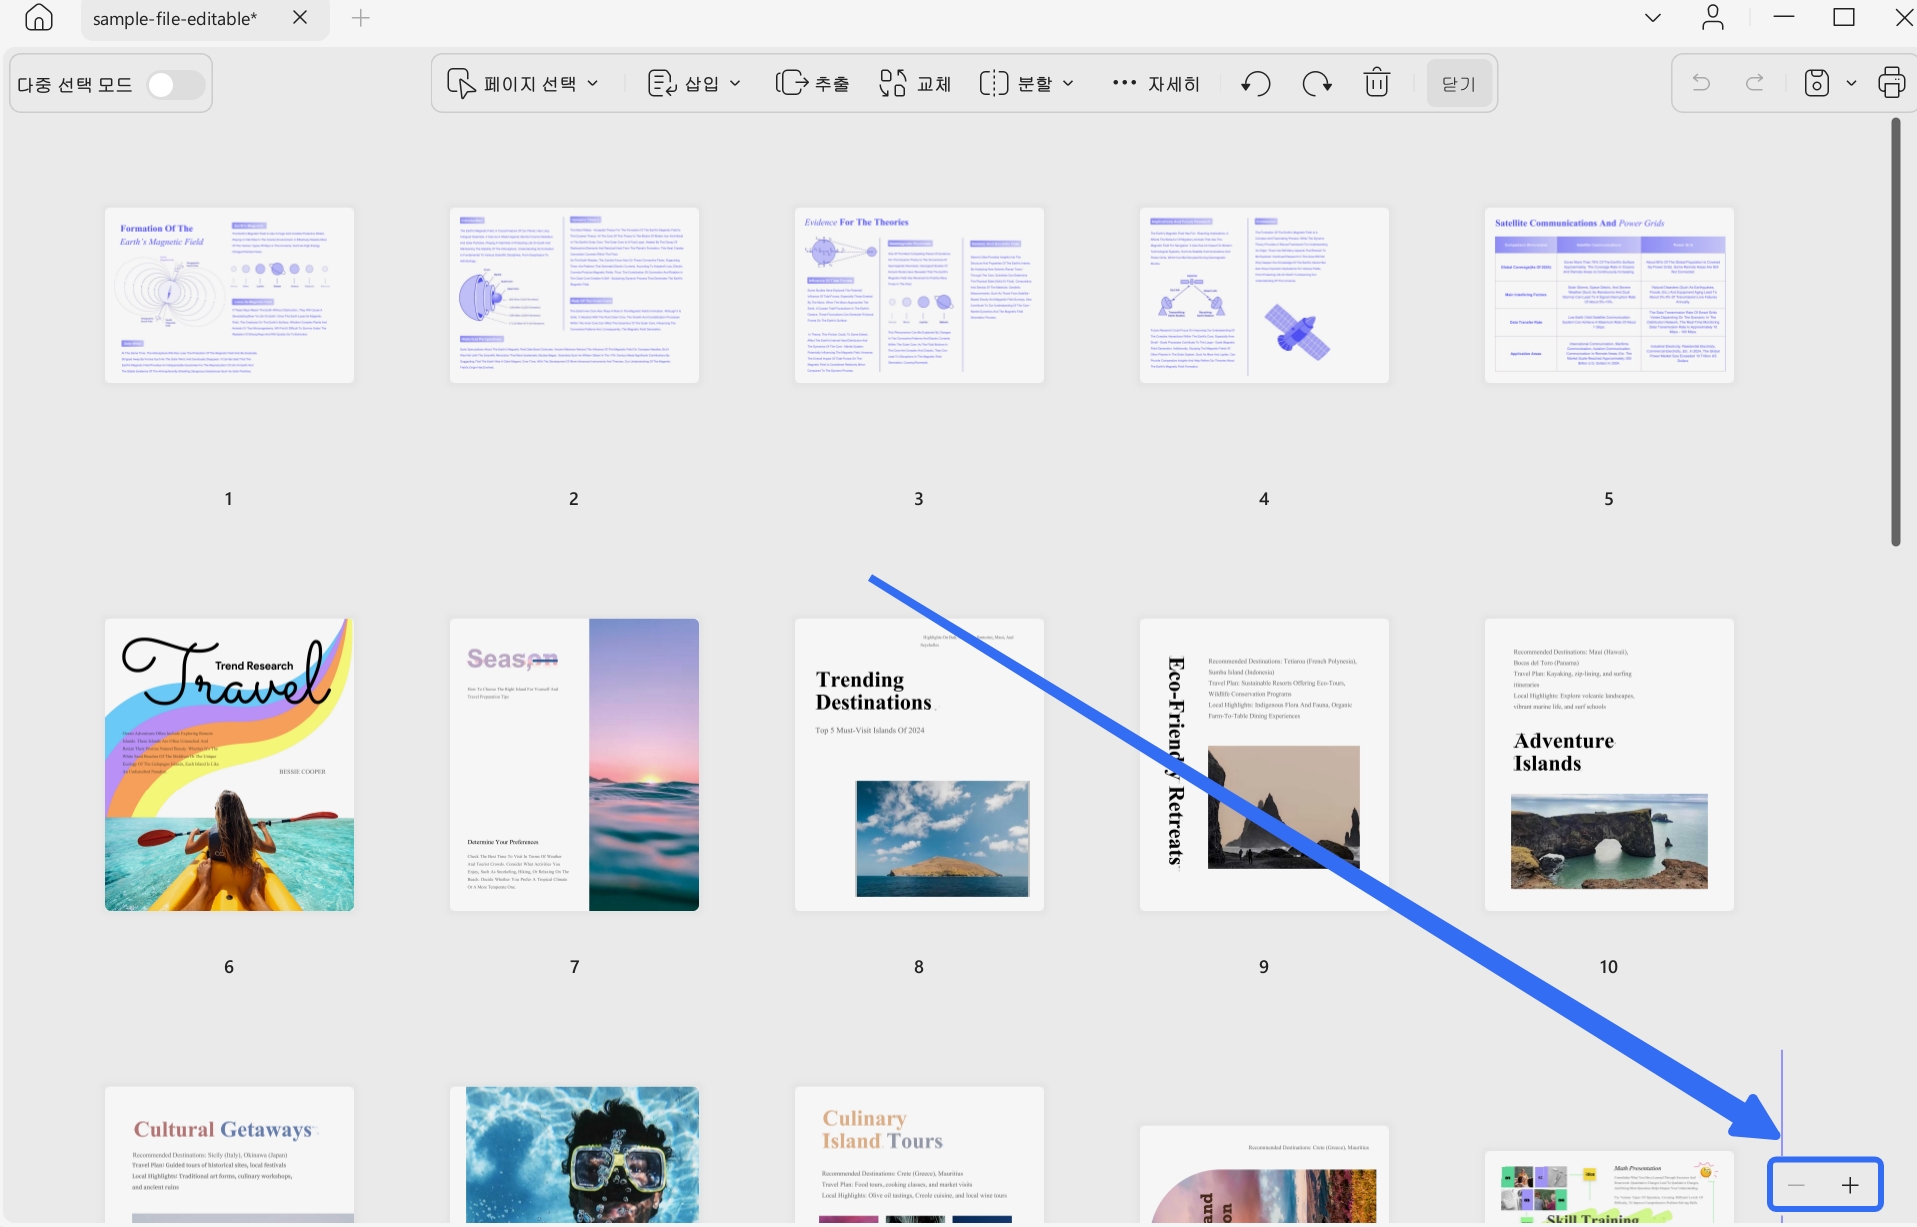The width and height of the screenshot is (1917, 1227).
Task: Select the Cultural Getaways page thumbnail
Action: (x=229, y=1155)
